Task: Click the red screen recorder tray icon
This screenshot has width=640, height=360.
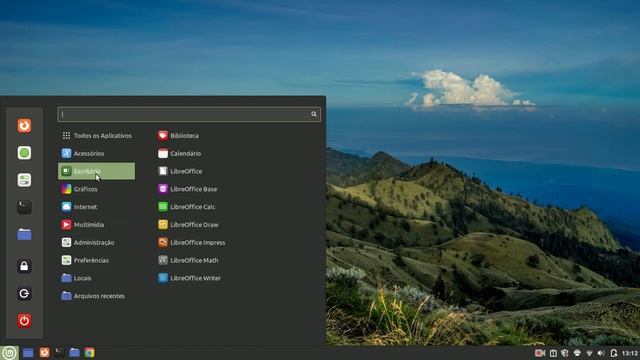Action: (x=540, y=353)
